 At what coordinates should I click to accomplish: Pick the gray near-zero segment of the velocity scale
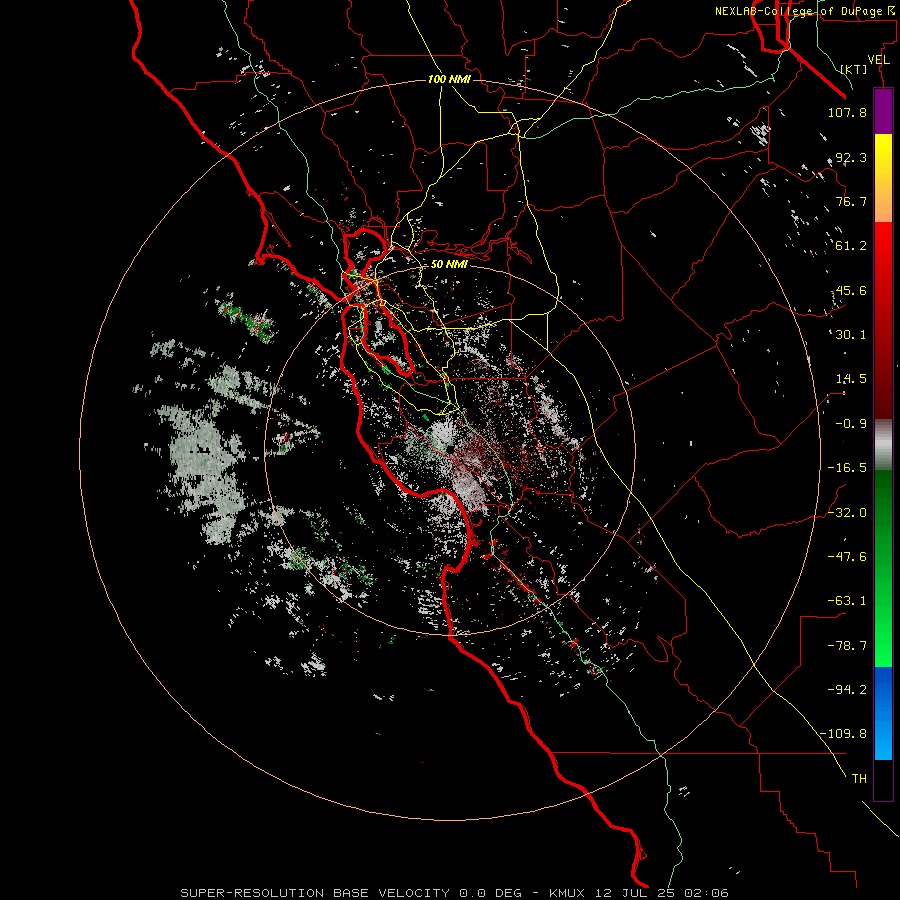883,445
